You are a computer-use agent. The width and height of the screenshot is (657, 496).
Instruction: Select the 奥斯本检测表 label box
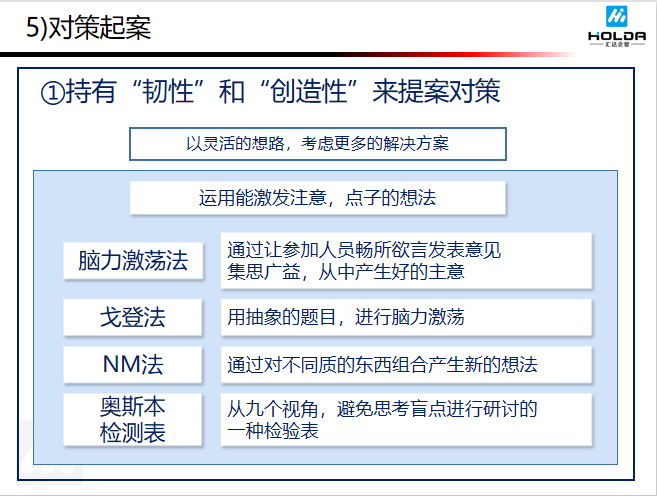pos(133,420)
